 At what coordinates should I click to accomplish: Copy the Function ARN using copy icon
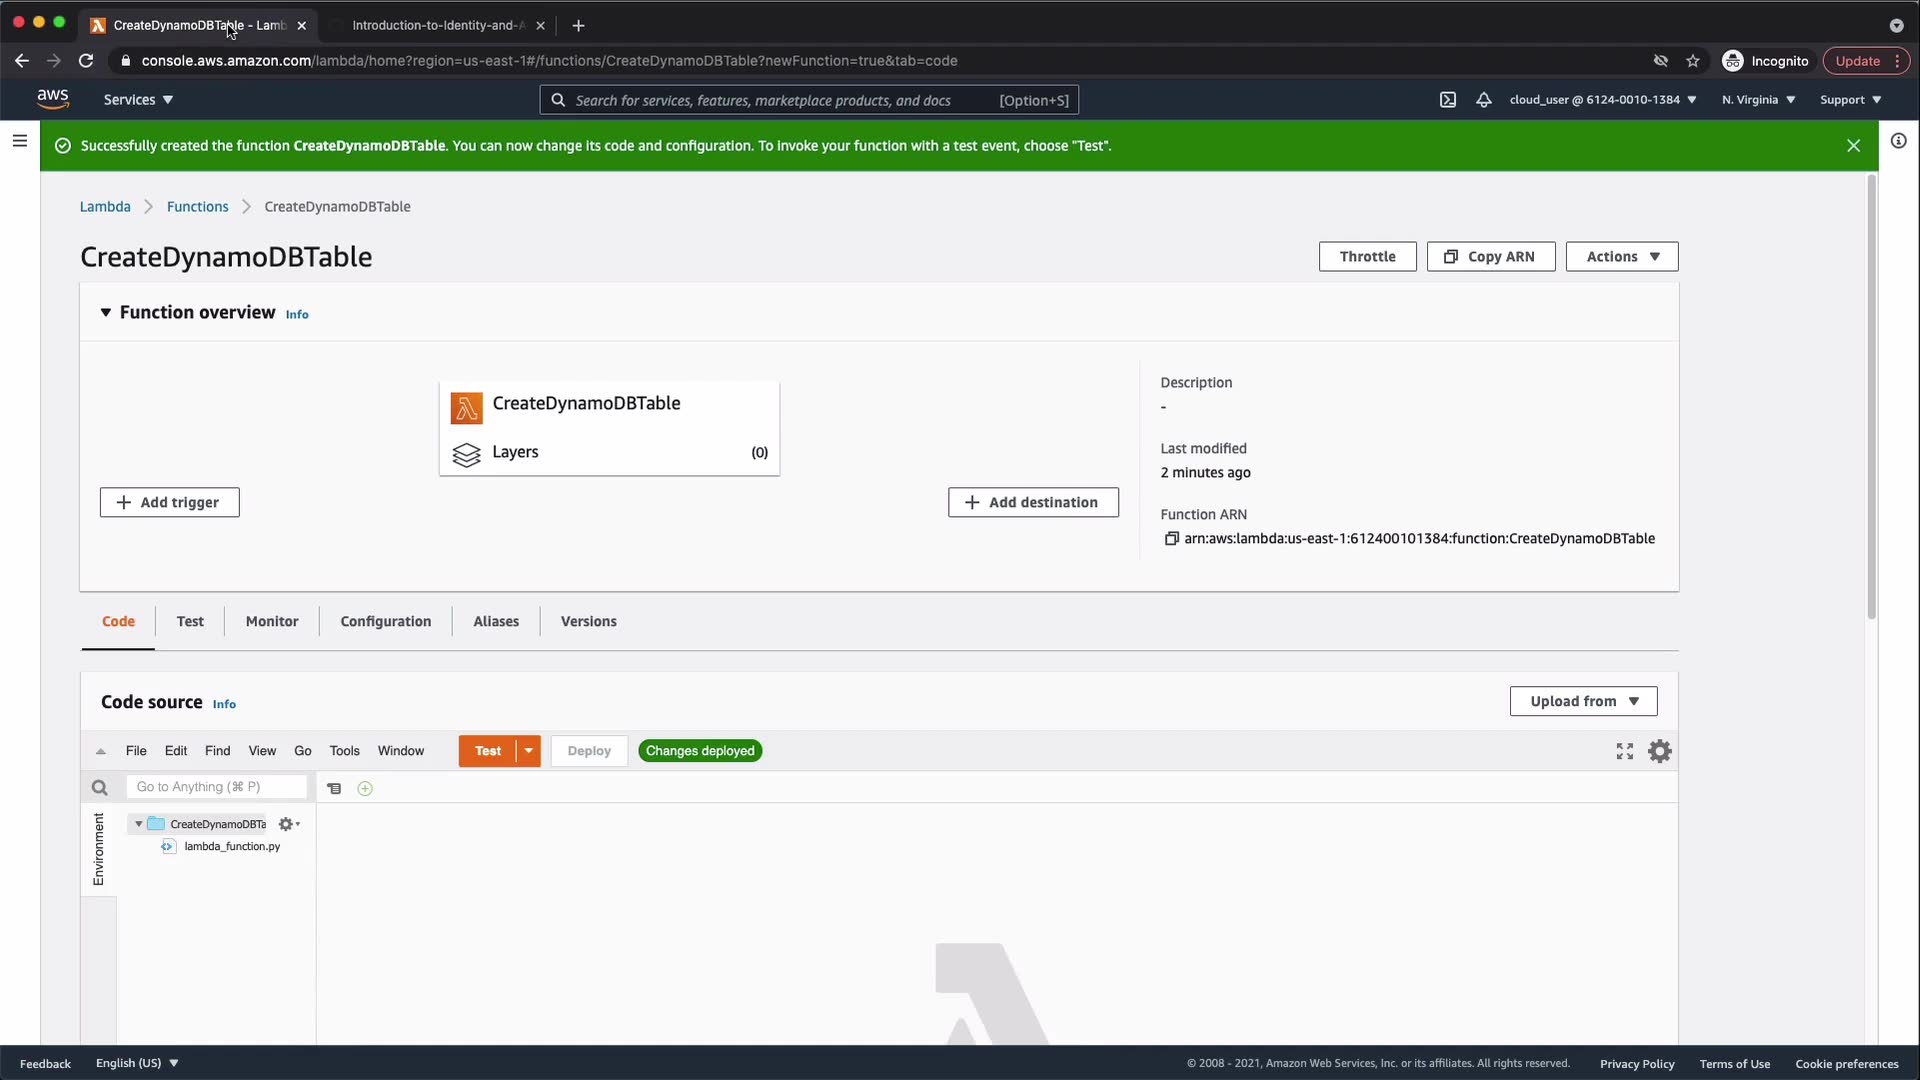coord(1171,539)
